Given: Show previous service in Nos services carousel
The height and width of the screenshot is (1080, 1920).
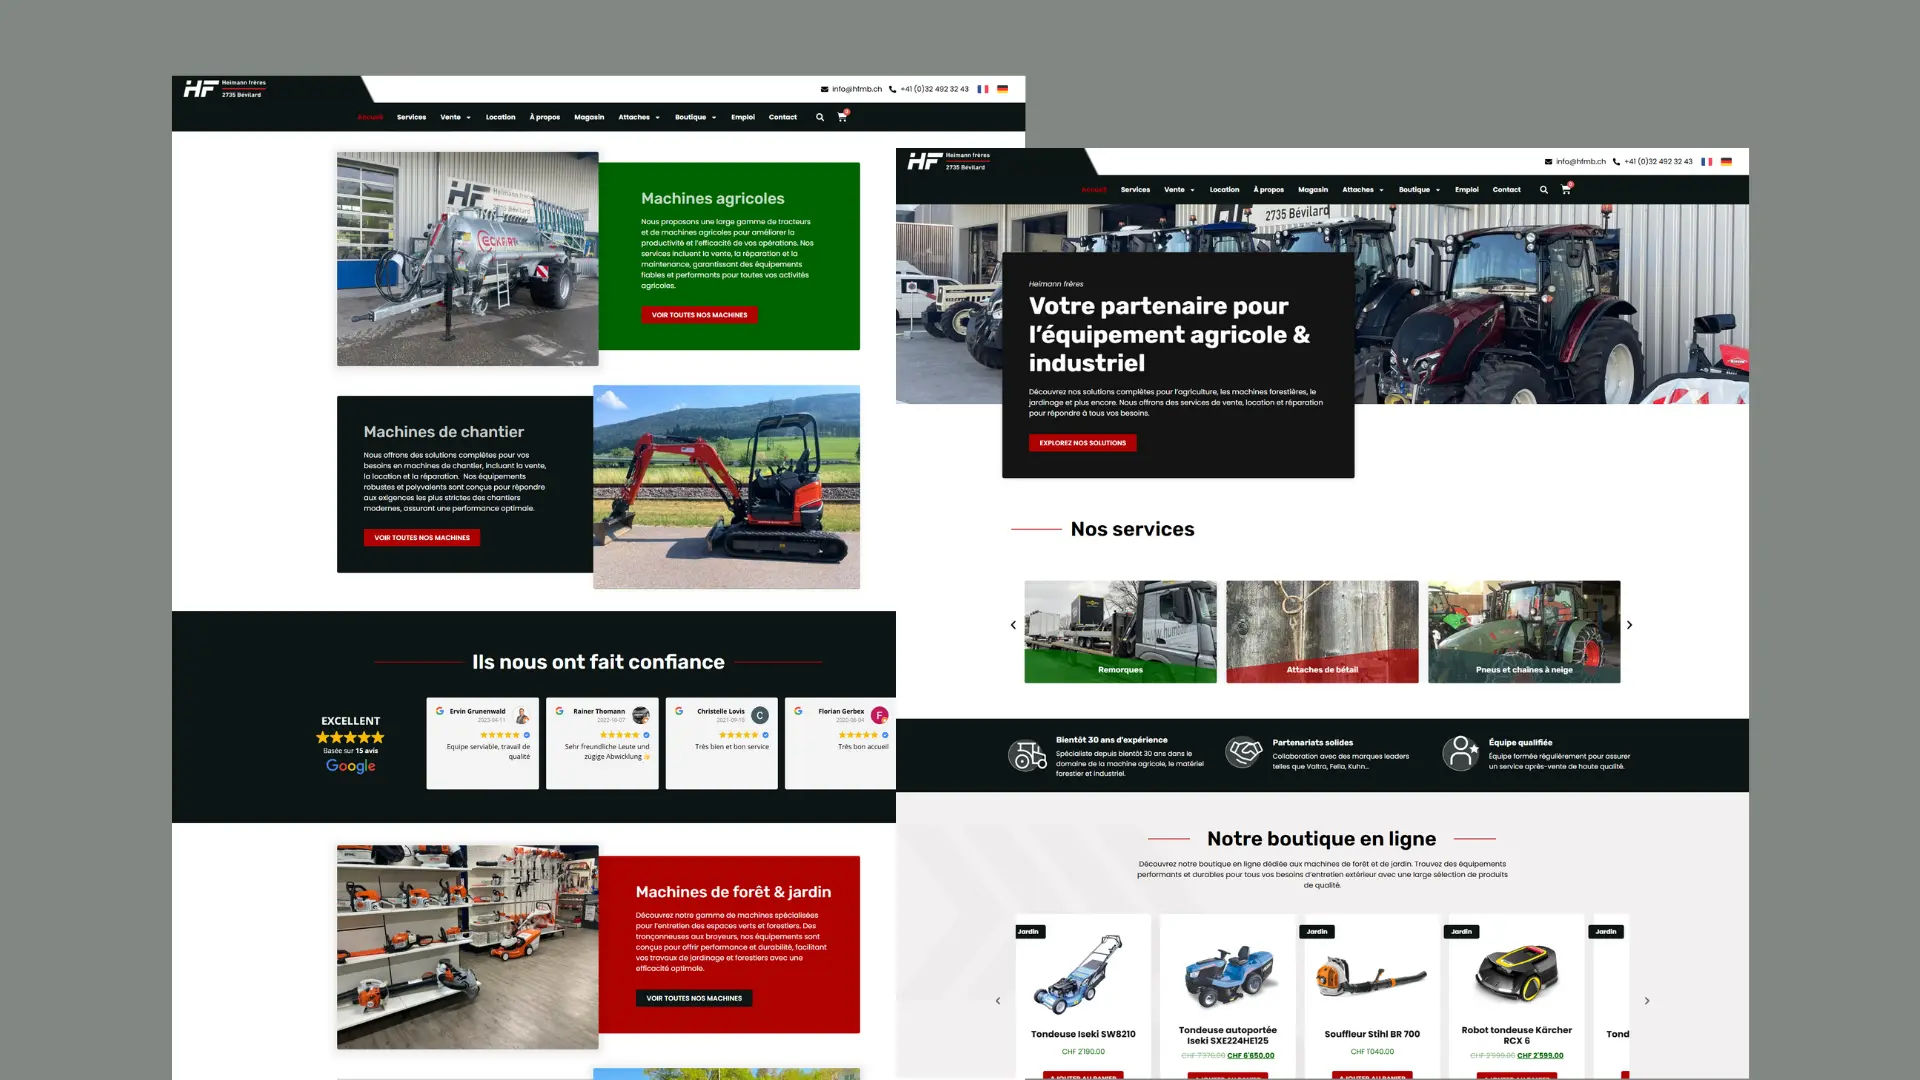Looking at the screenshot, I should (x=1013, y=625).
